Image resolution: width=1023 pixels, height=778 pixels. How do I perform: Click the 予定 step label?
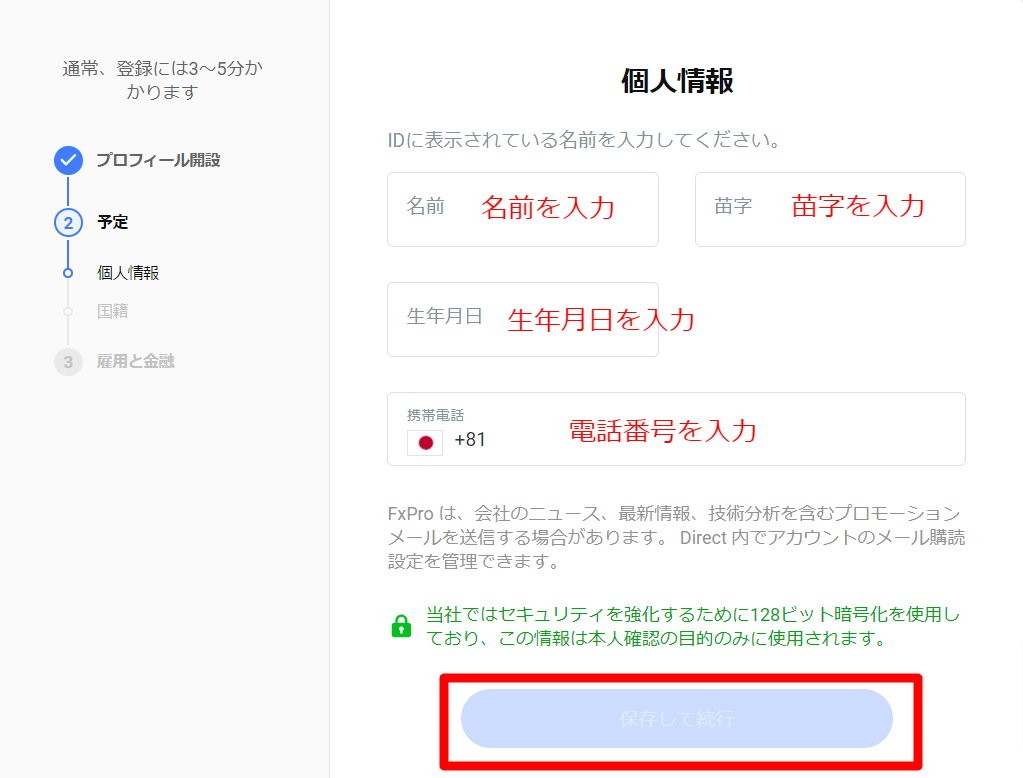pyautogui.click(x=113, y=222)
